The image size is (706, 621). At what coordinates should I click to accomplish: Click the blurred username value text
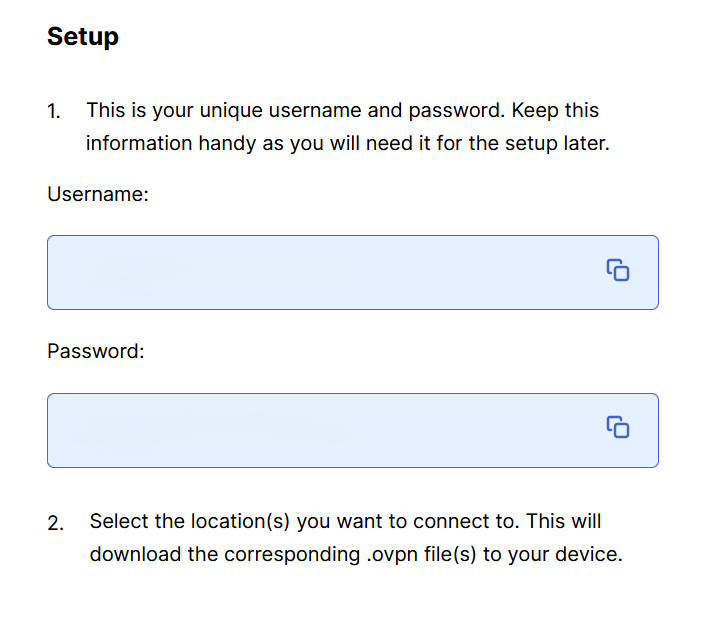[140, 270]
